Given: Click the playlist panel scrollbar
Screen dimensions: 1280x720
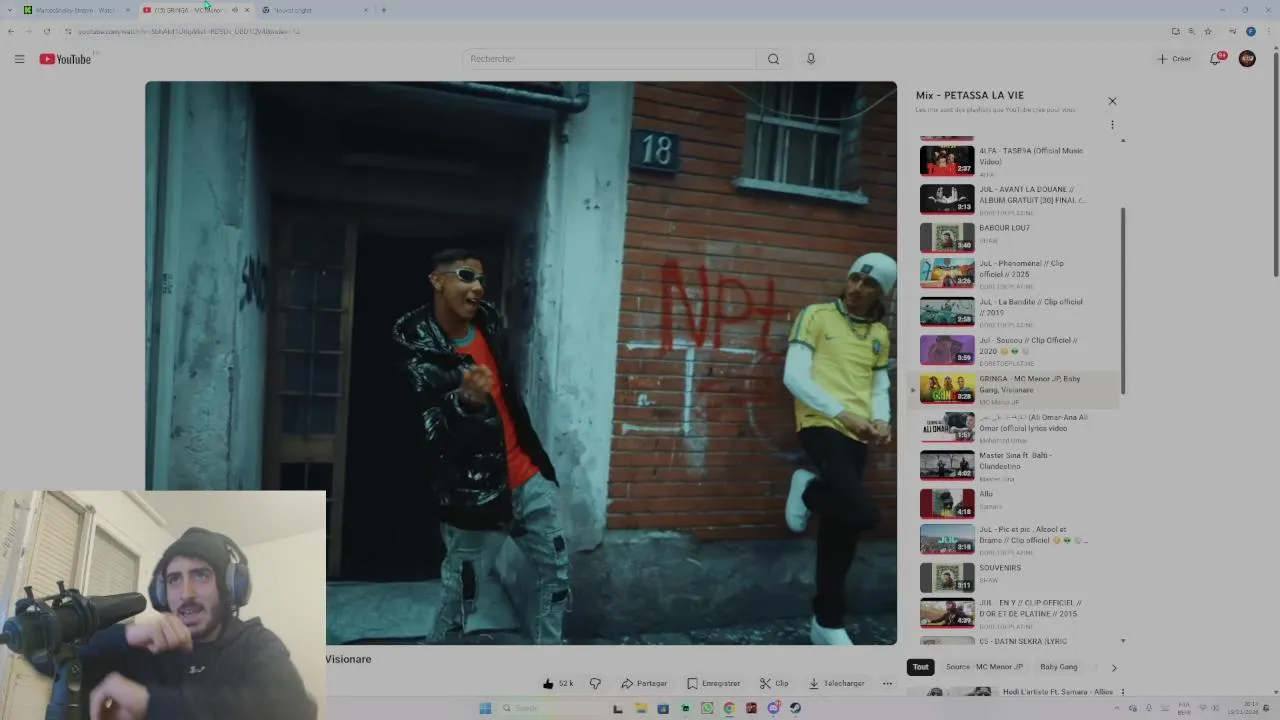Looking at the screenshot, I should coord(1122,300).
